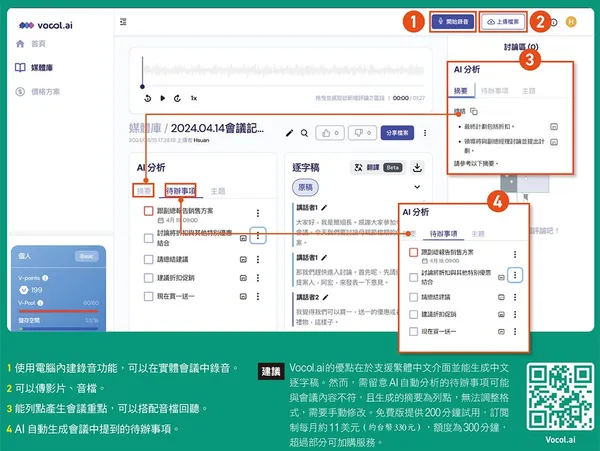This screenshot has height=451, width=600.
Task: Check the 現在買一送一 to-do item
Action: pos(148,296)
